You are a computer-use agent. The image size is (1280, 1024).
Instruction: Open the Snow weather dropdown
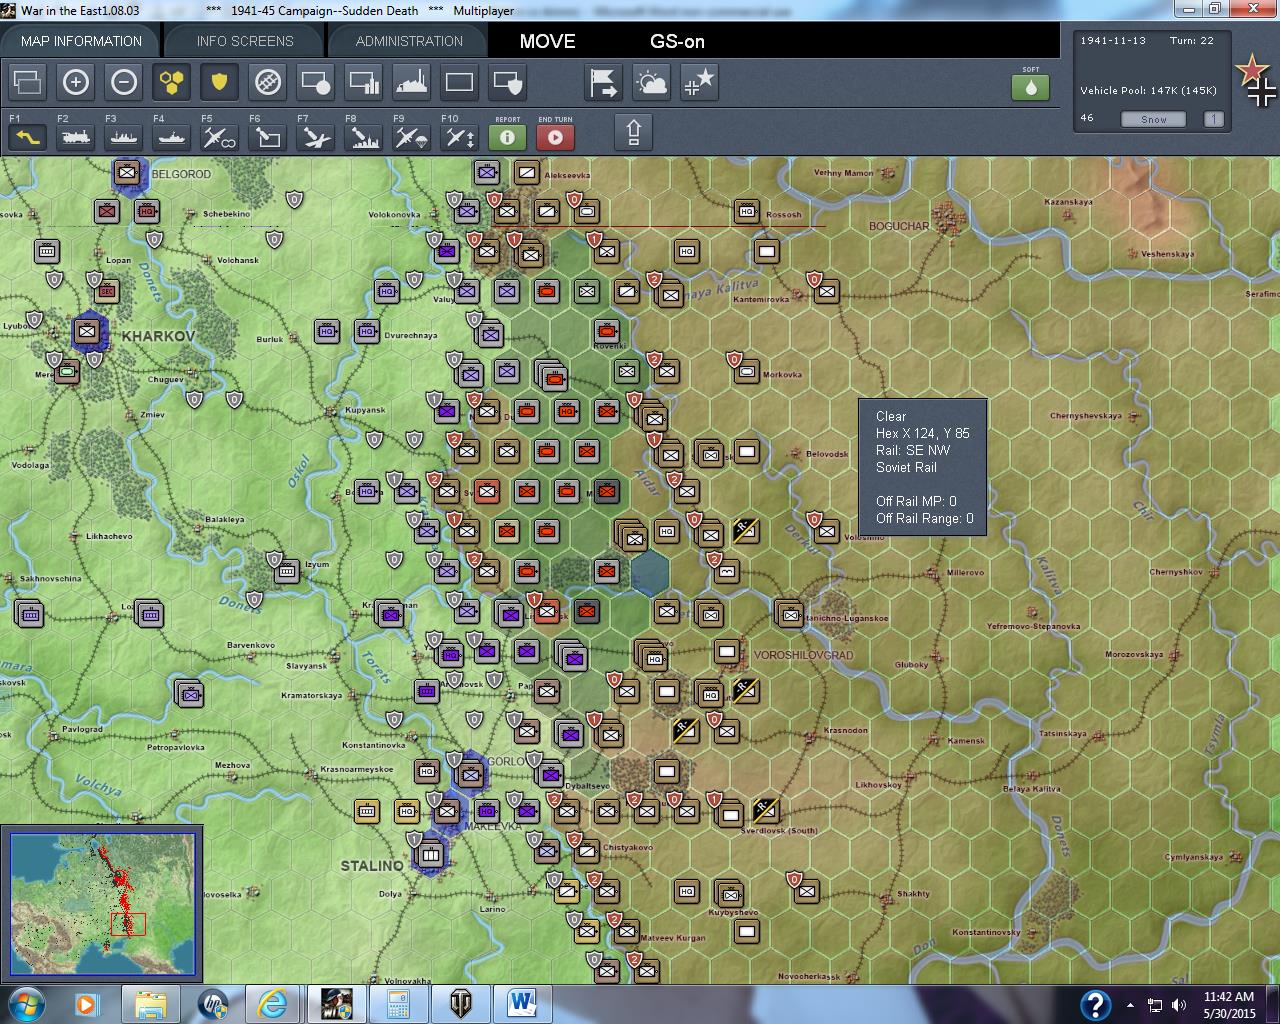(x=1153, y=119)
